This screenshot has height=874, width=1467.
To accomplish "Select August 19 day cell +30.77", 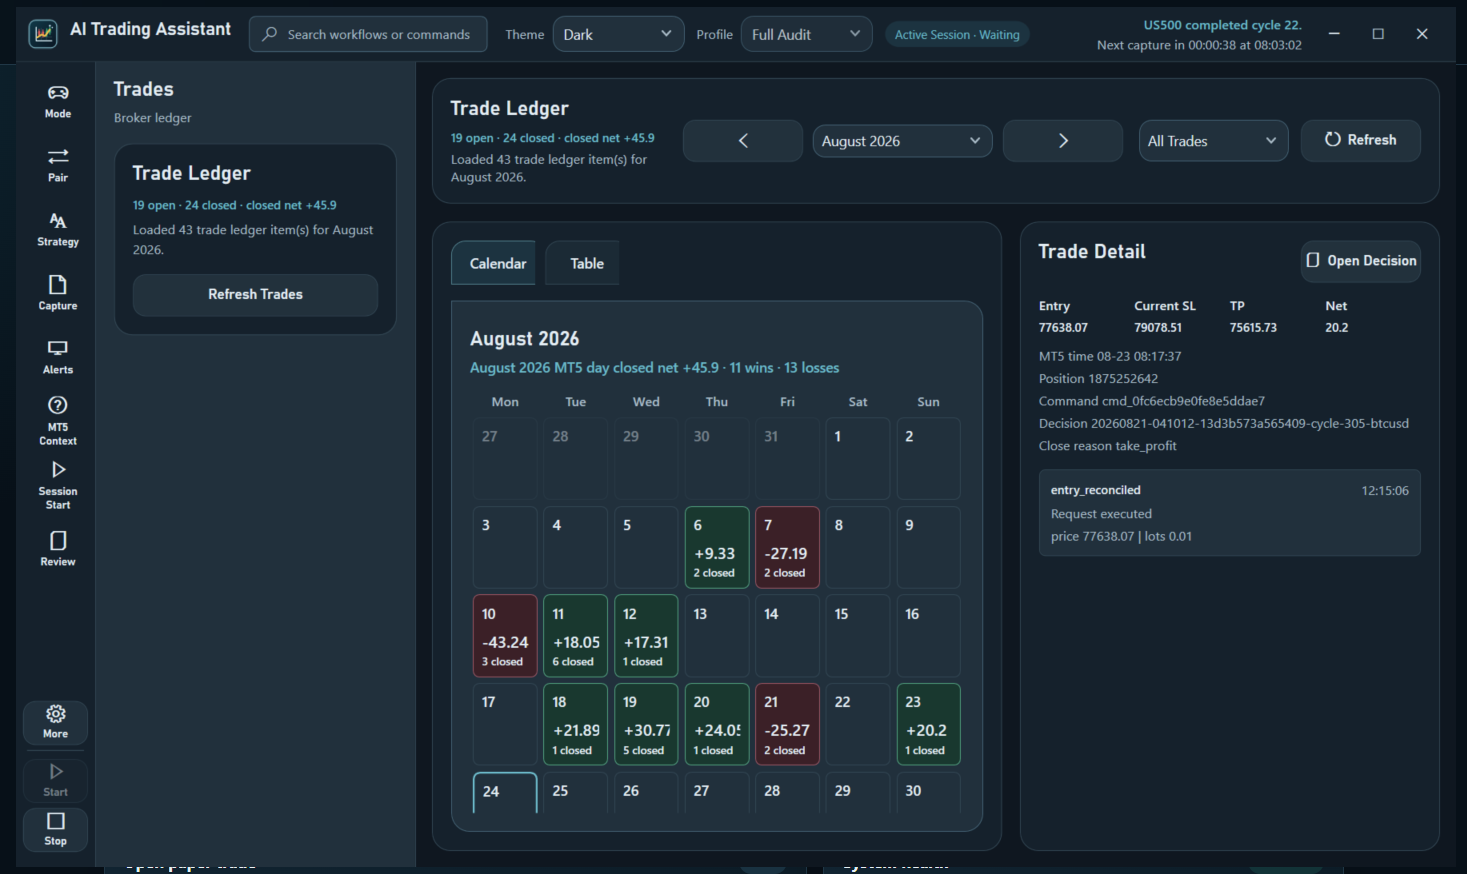I will [646, 724].
